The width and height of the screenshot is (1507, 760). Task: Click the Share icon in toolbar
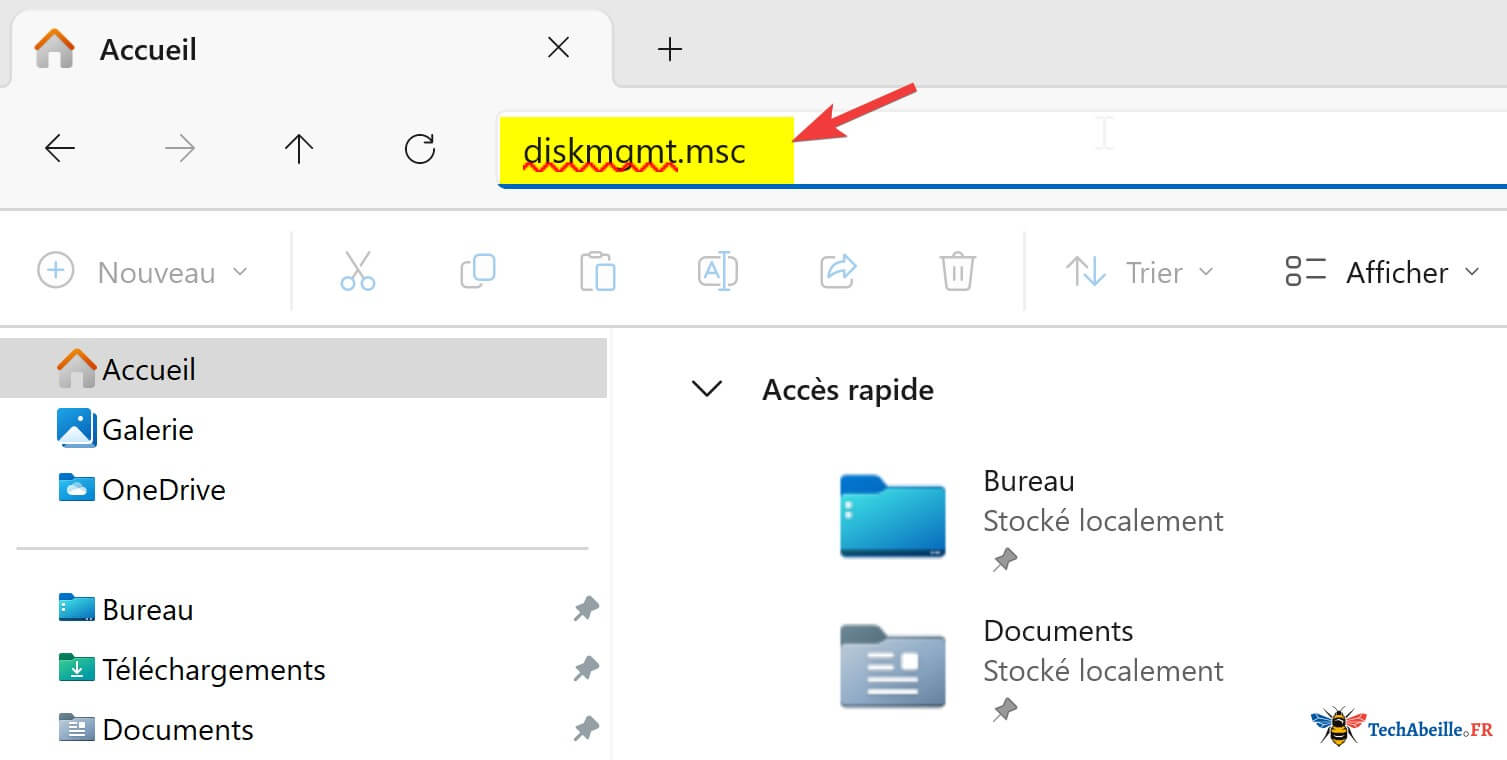point(838,272)
